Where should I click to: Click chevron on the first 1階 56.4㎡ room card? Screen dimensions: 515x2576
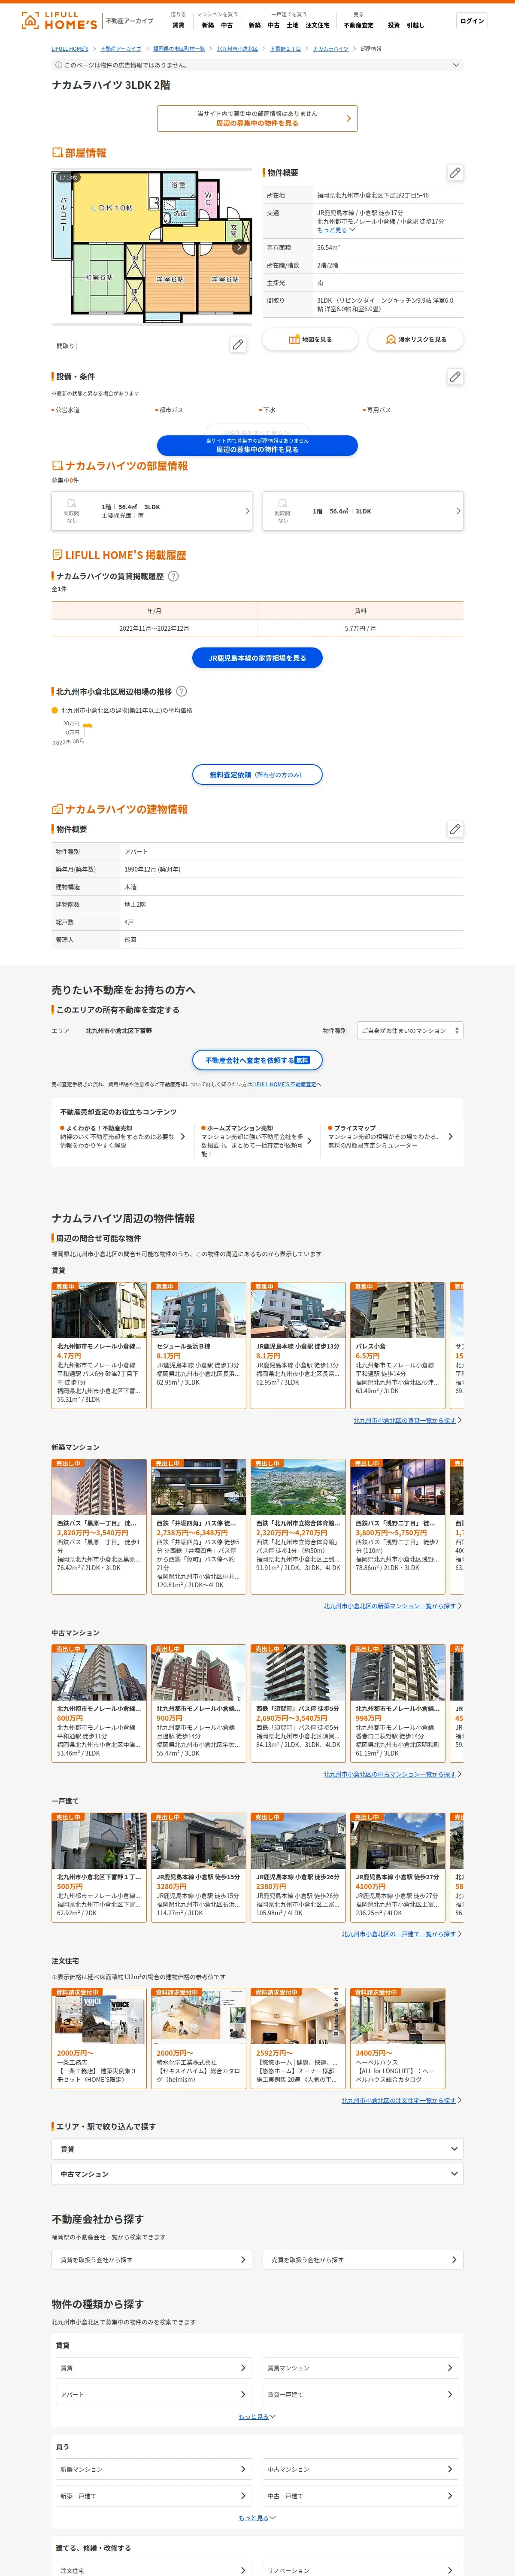[247, 511]
